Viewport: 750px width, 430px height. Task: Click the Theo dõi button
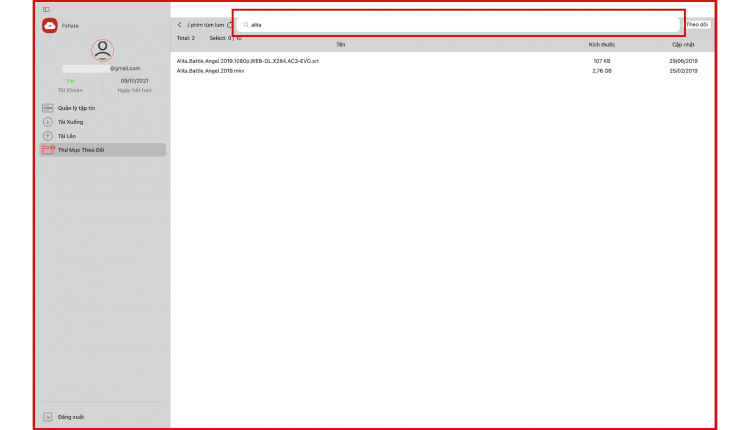click(697, 24)
